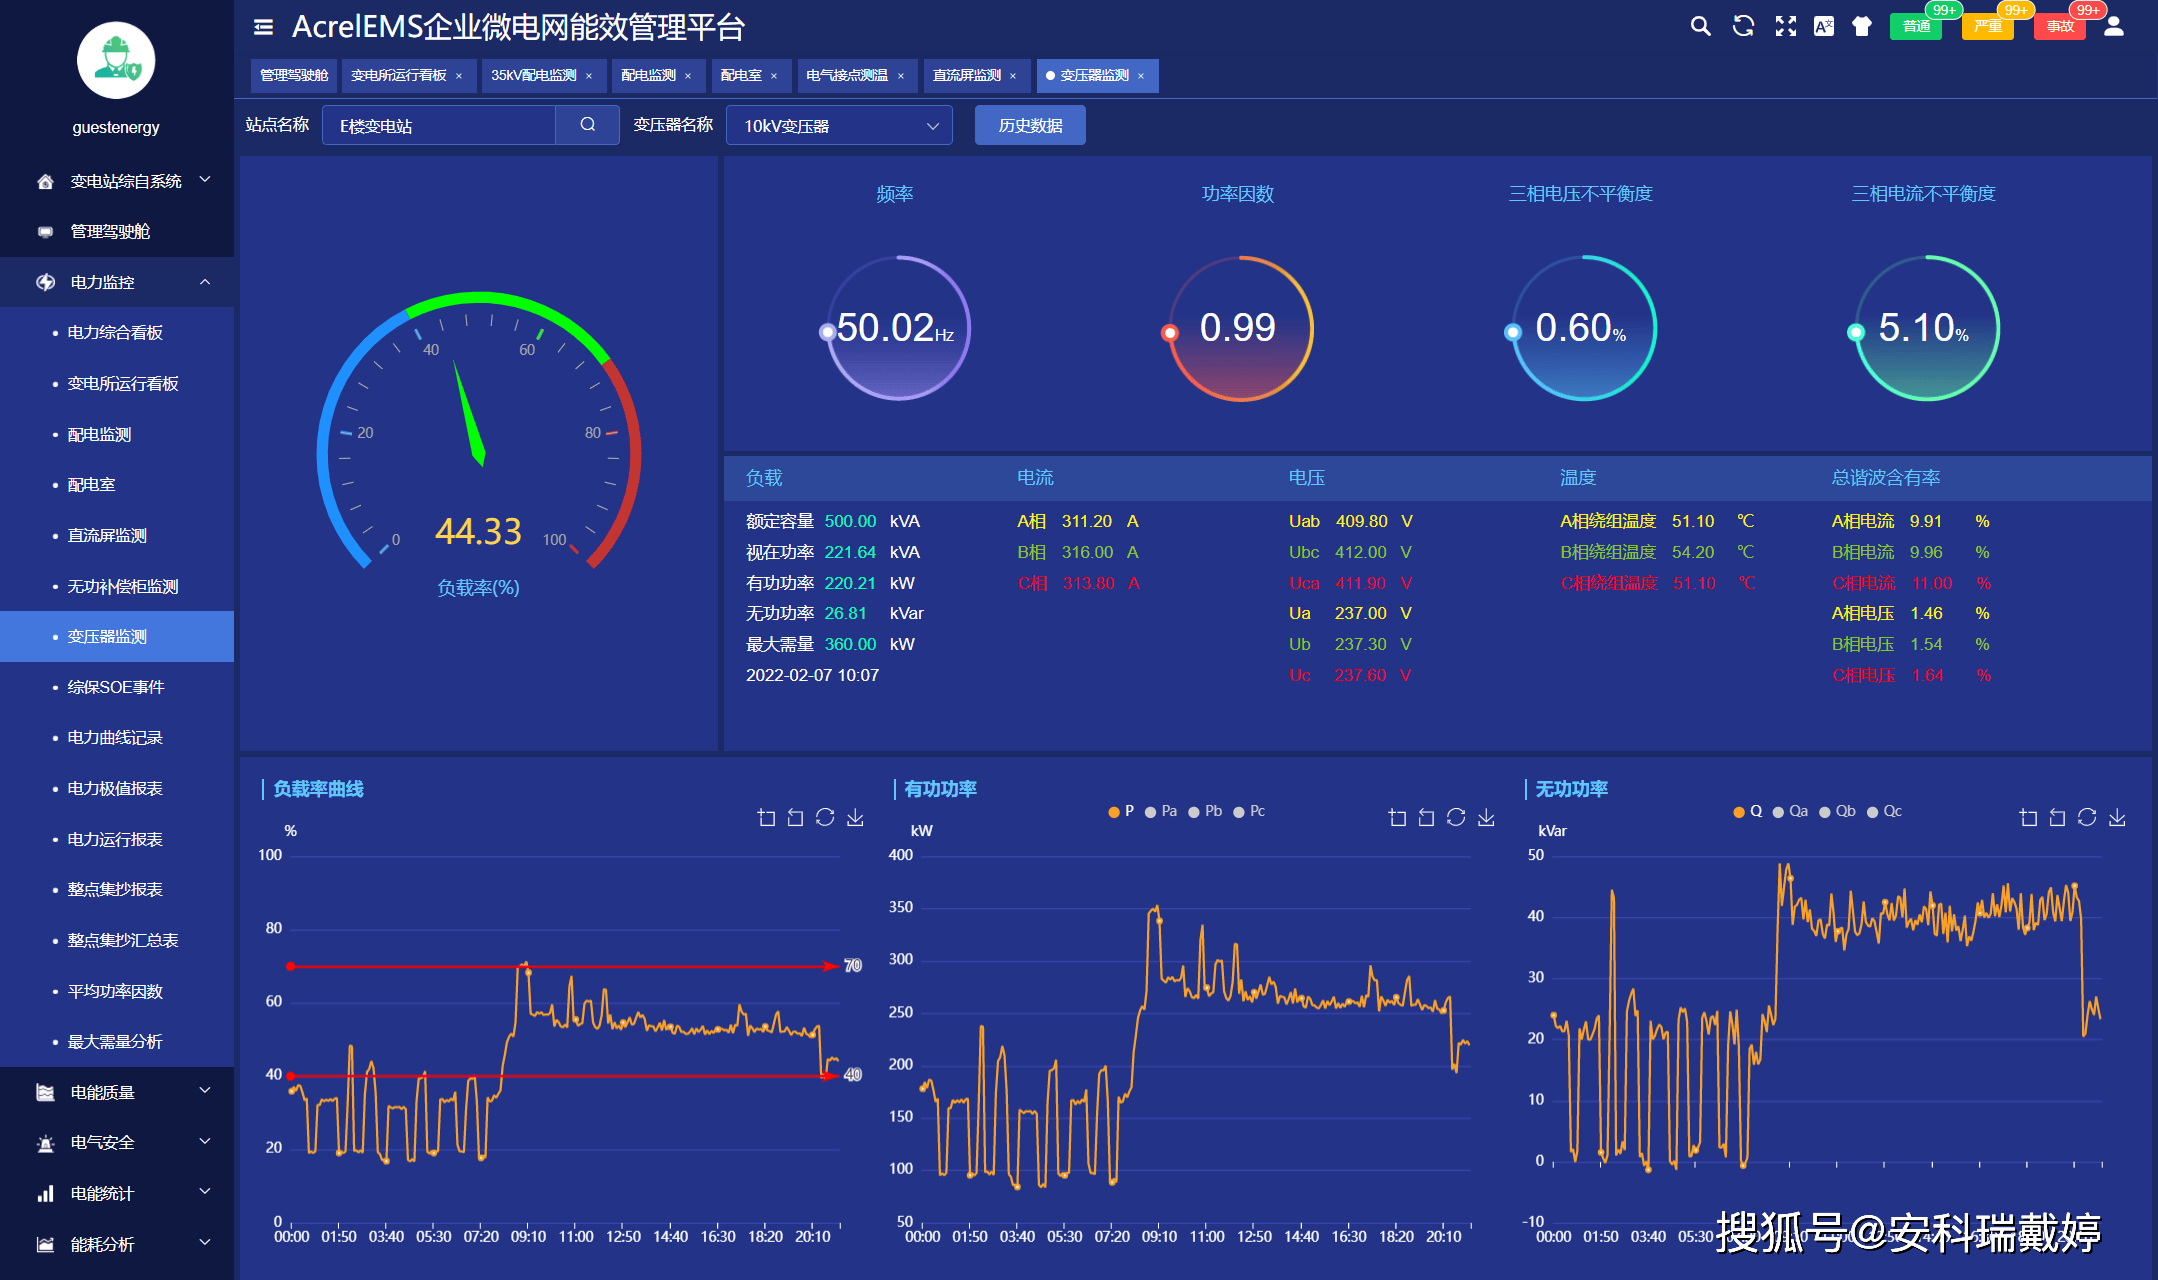The width and height of the screenshot is (2158, 1280).
Task: Open the 普通 alarm badge
Action: [x=1916, y=26]
